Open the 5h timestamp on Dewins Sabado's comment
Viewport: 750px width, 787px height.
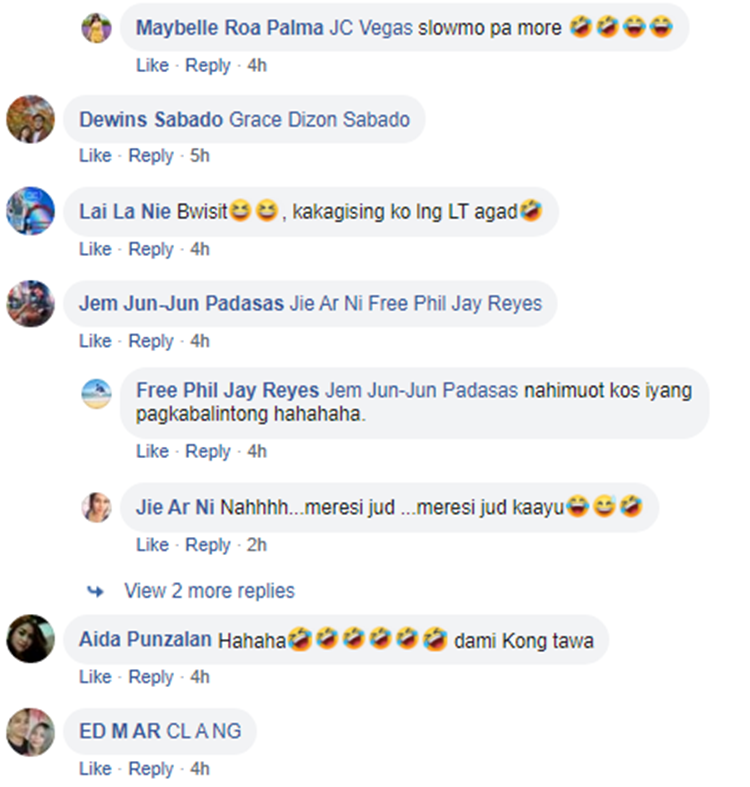[200, 156]
